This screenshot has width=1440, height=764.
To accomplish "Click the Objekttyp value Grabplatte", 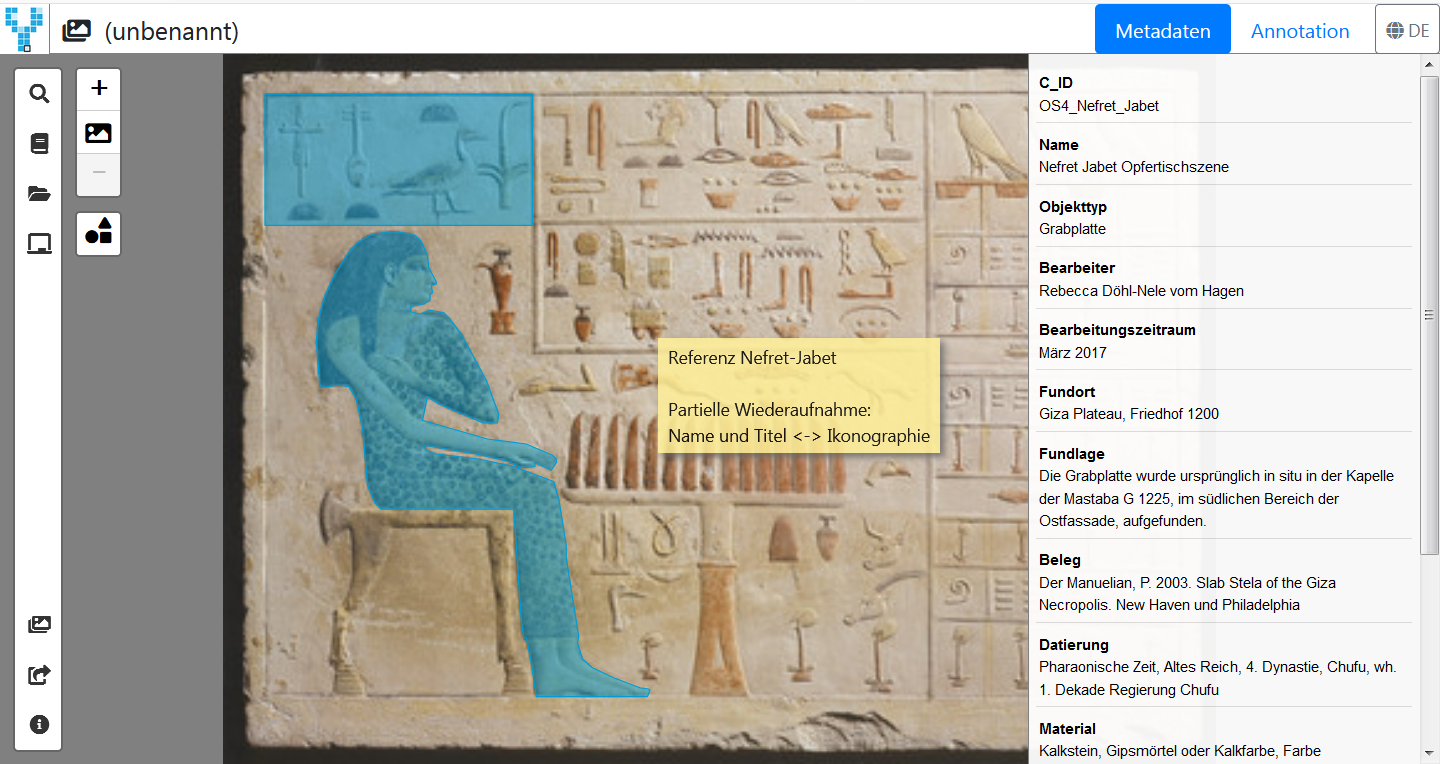I will 1072,229.
